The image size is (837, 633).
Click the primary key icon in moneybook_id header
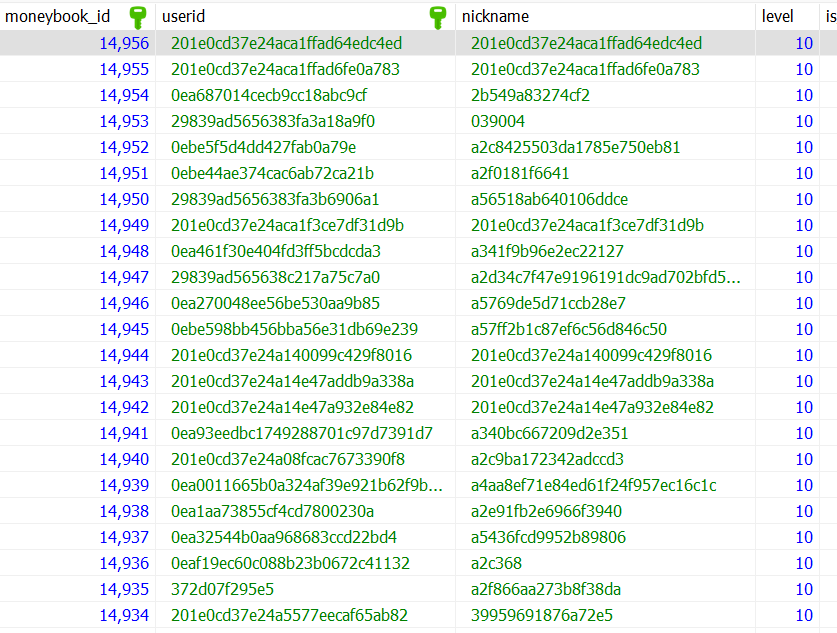[138, 16]
